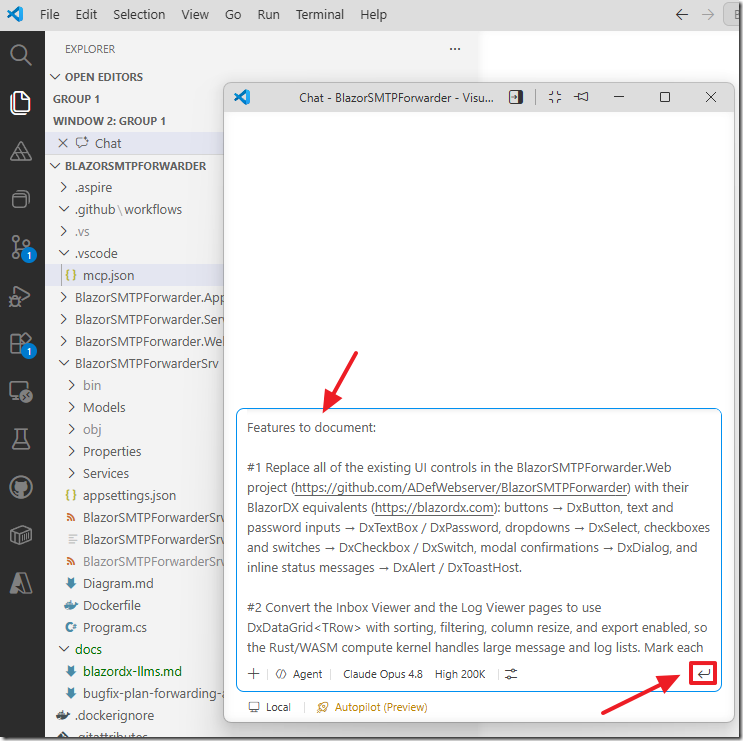Image resolution: width=743 pixels, height=741 pixels.
Task: Open Explorer more actions ellipsis
Action: [x=455, y=49]
